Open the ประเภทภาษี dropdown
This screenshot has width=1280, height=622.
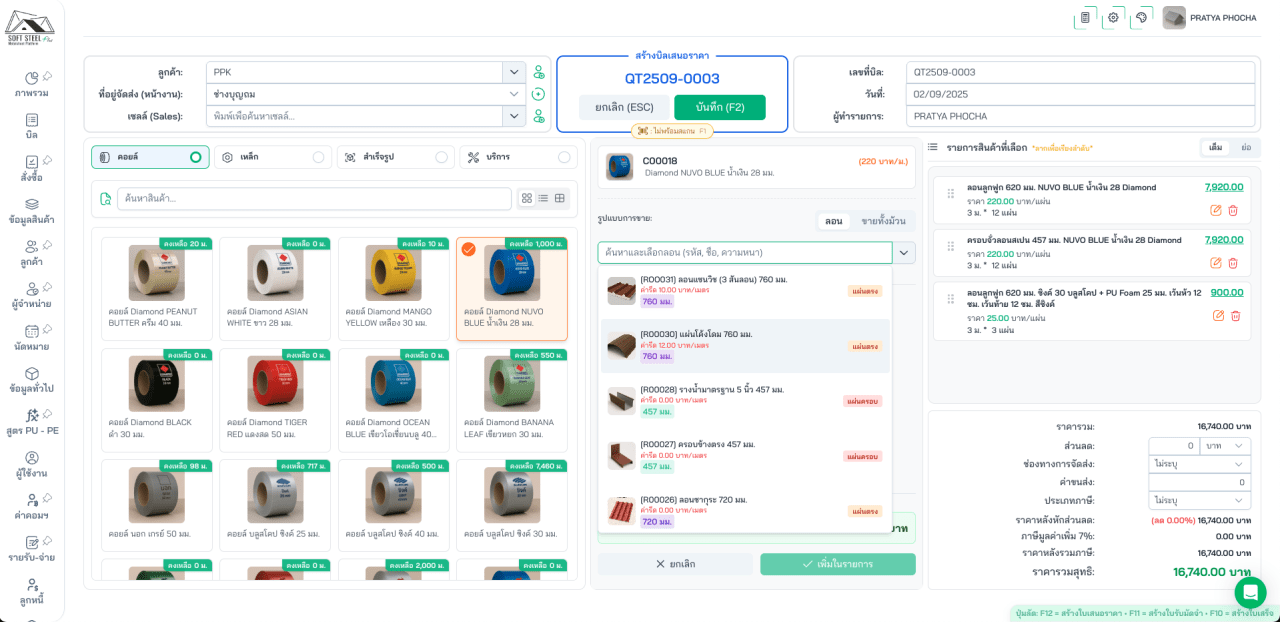point(1199,500)
